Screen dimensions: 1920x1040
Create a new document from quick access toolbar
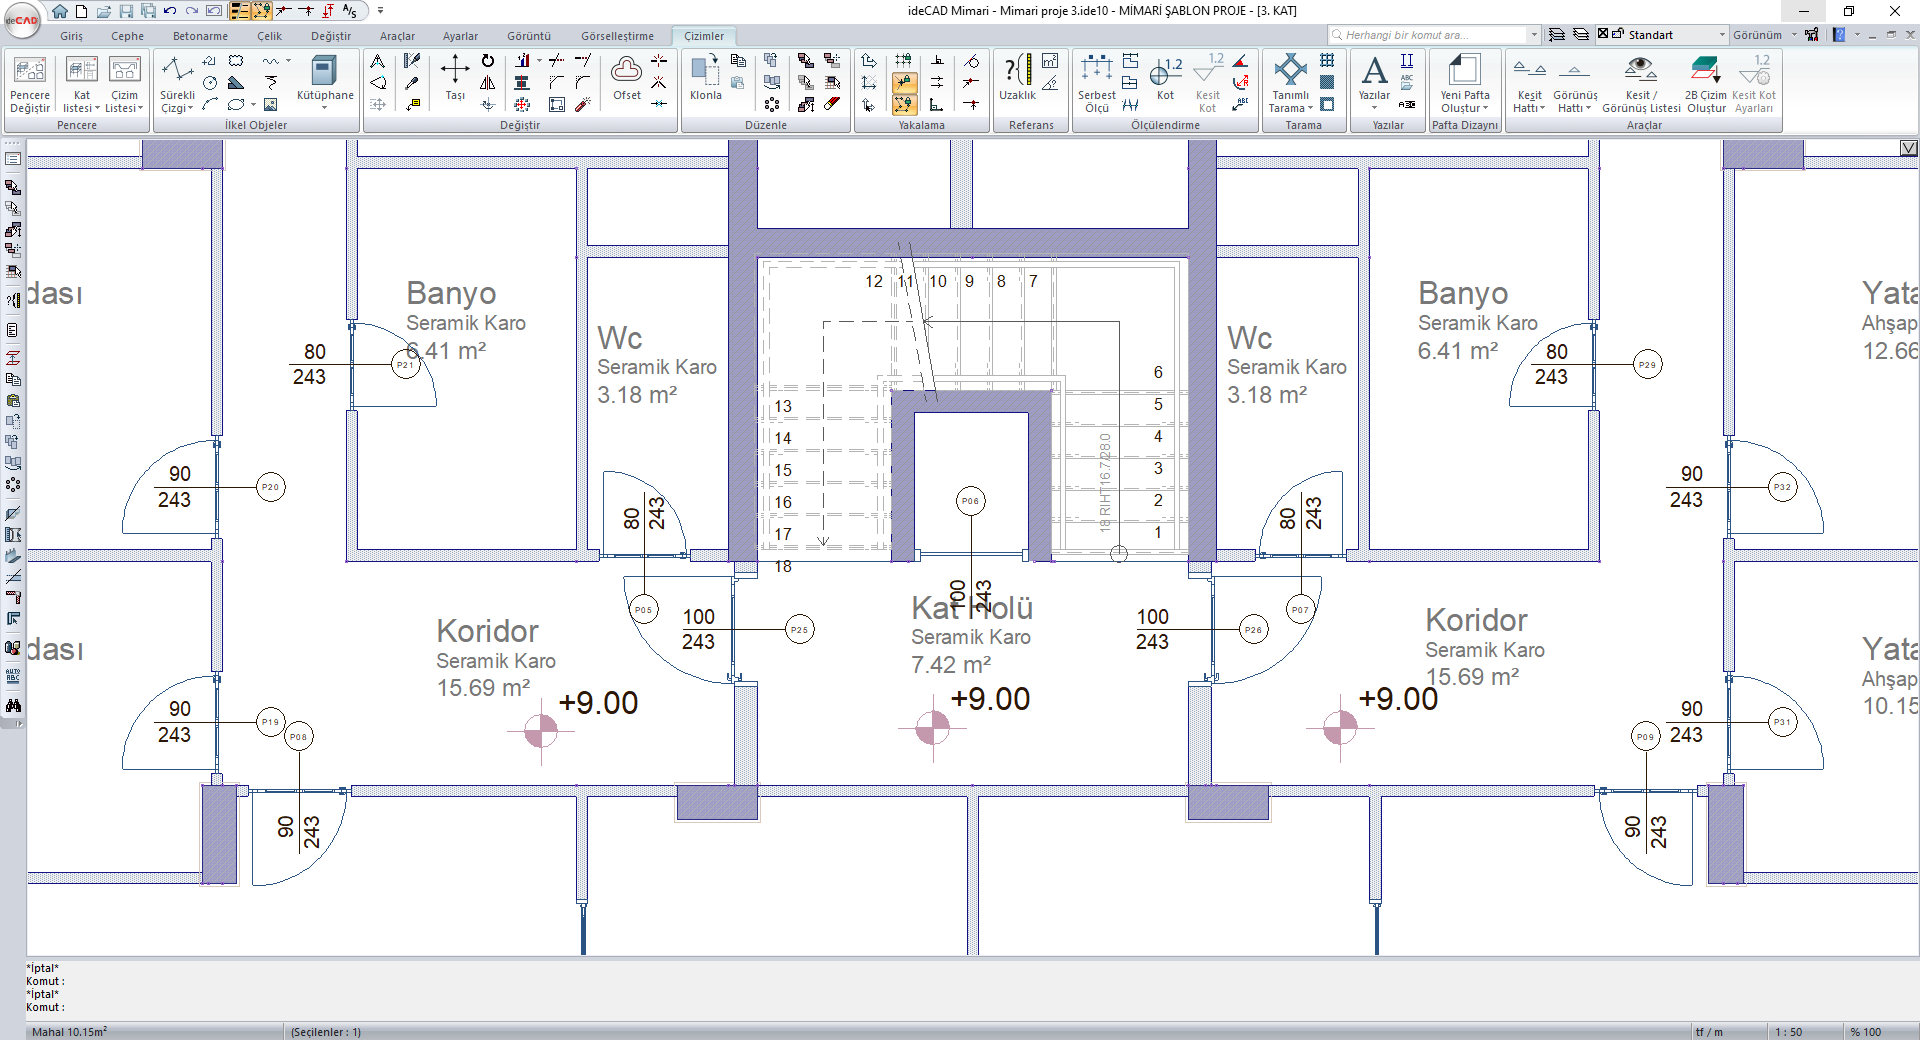pos(81,11)
